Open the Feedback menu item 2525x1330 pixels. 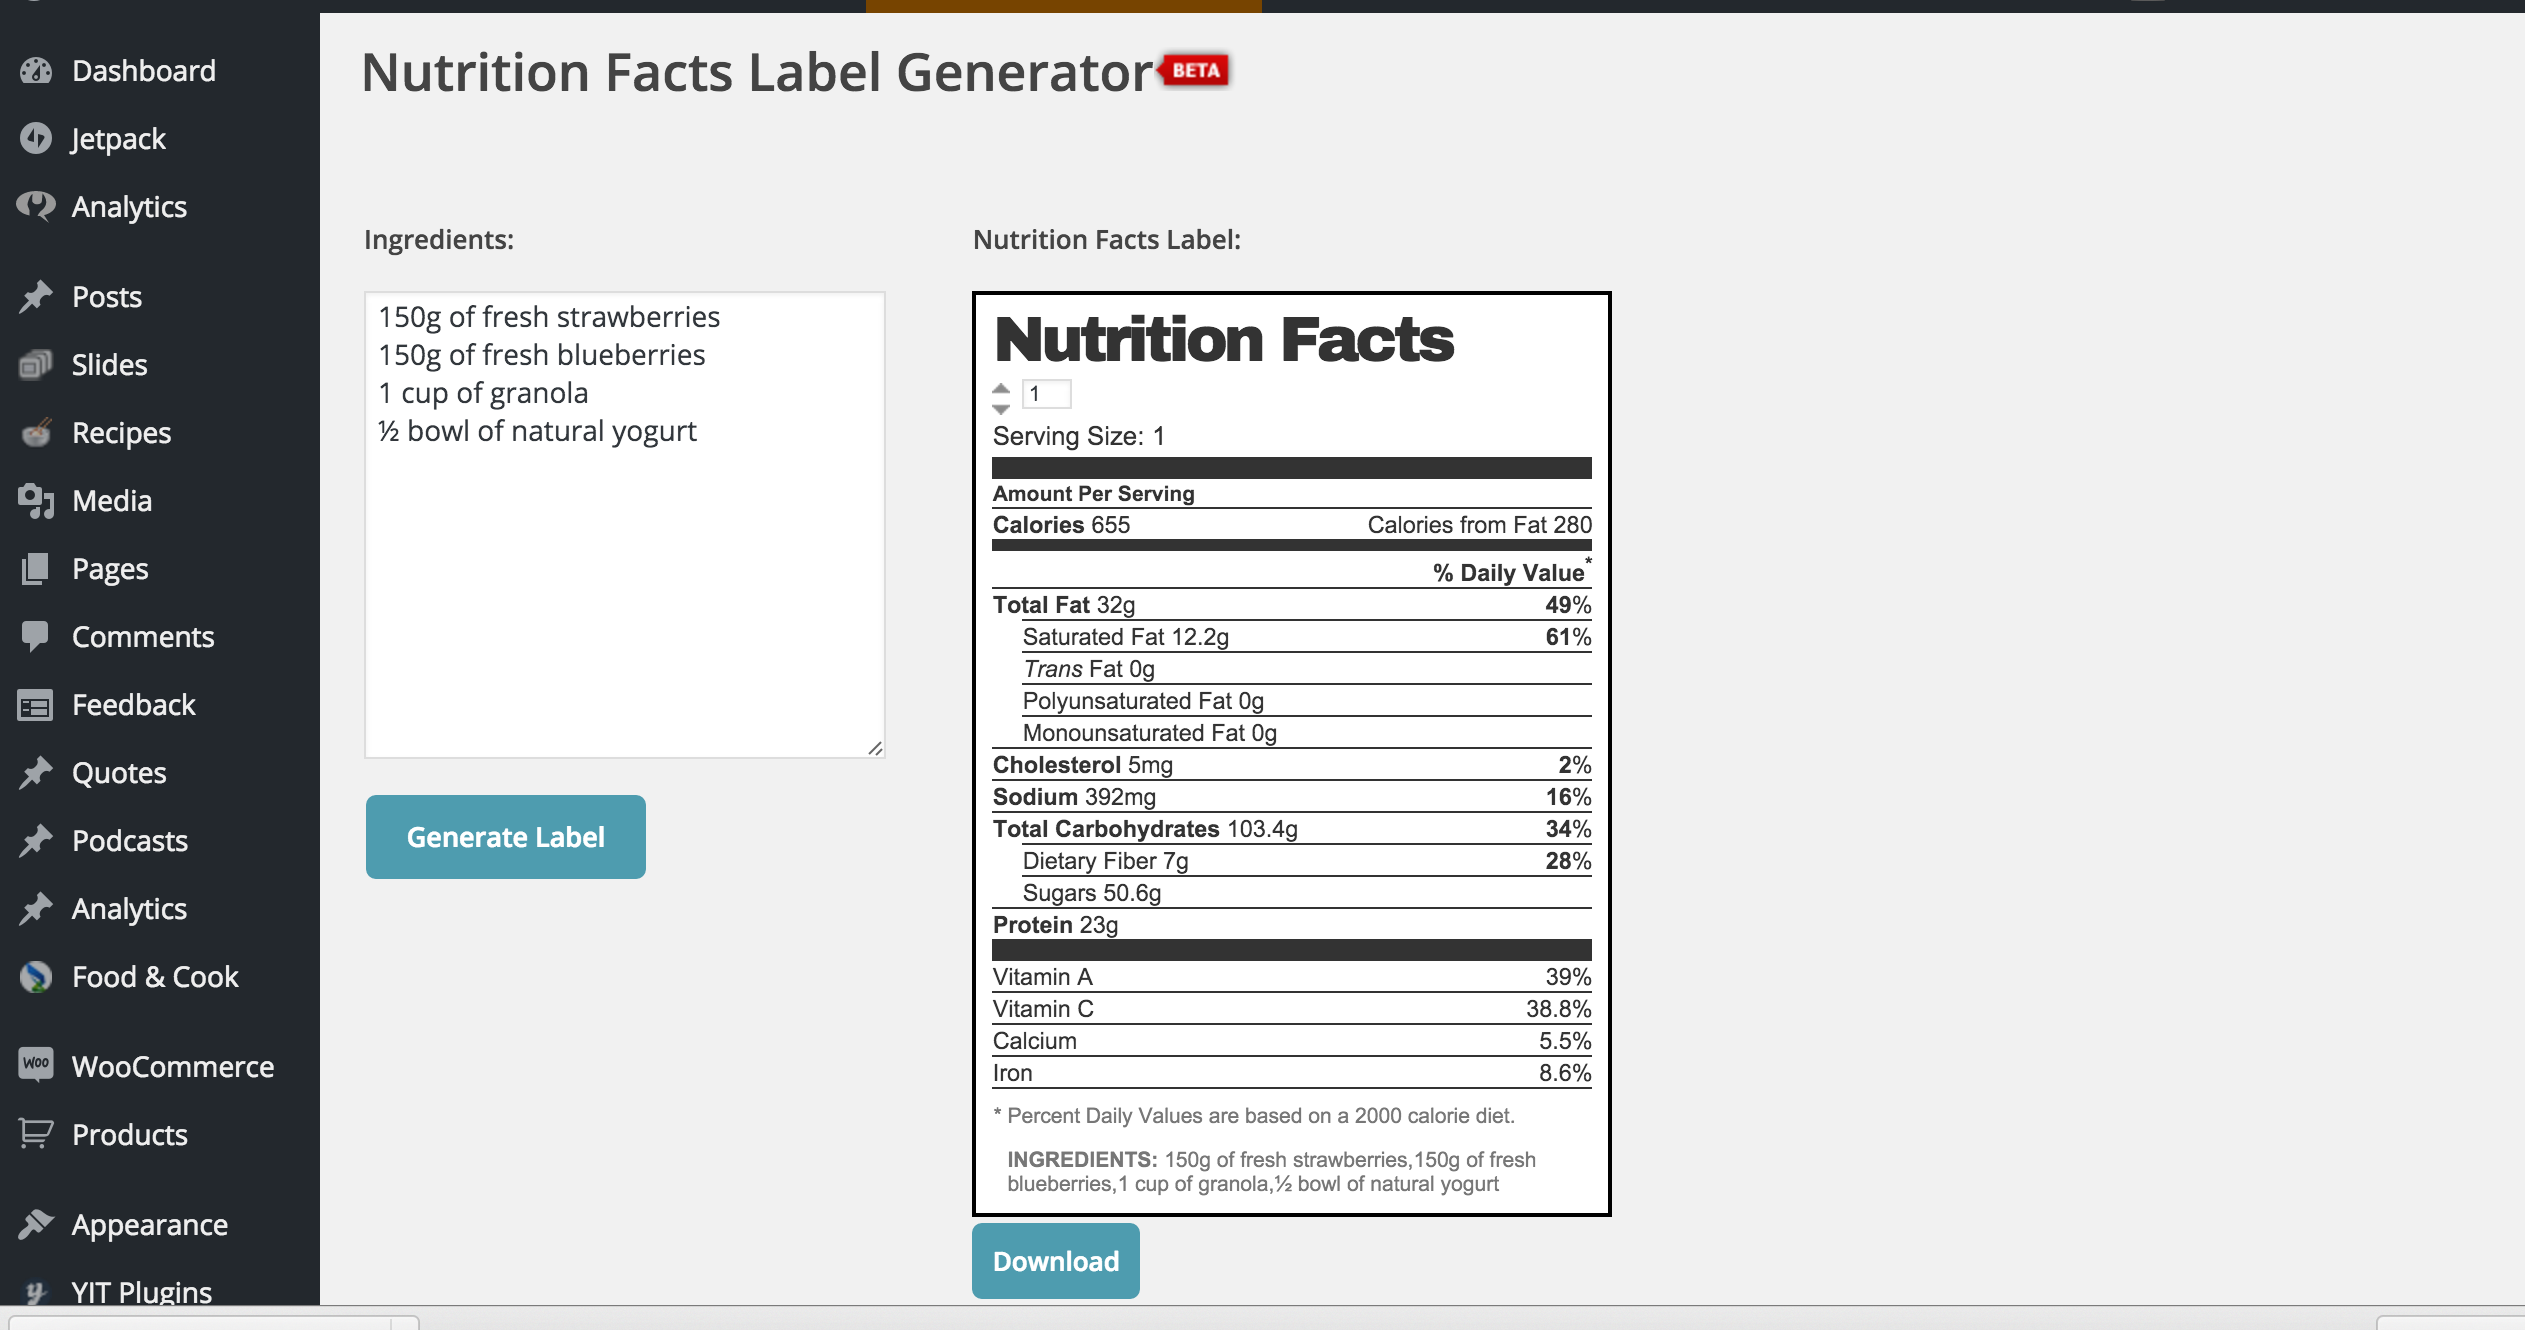pyautogui.click(x=134, y=705)
